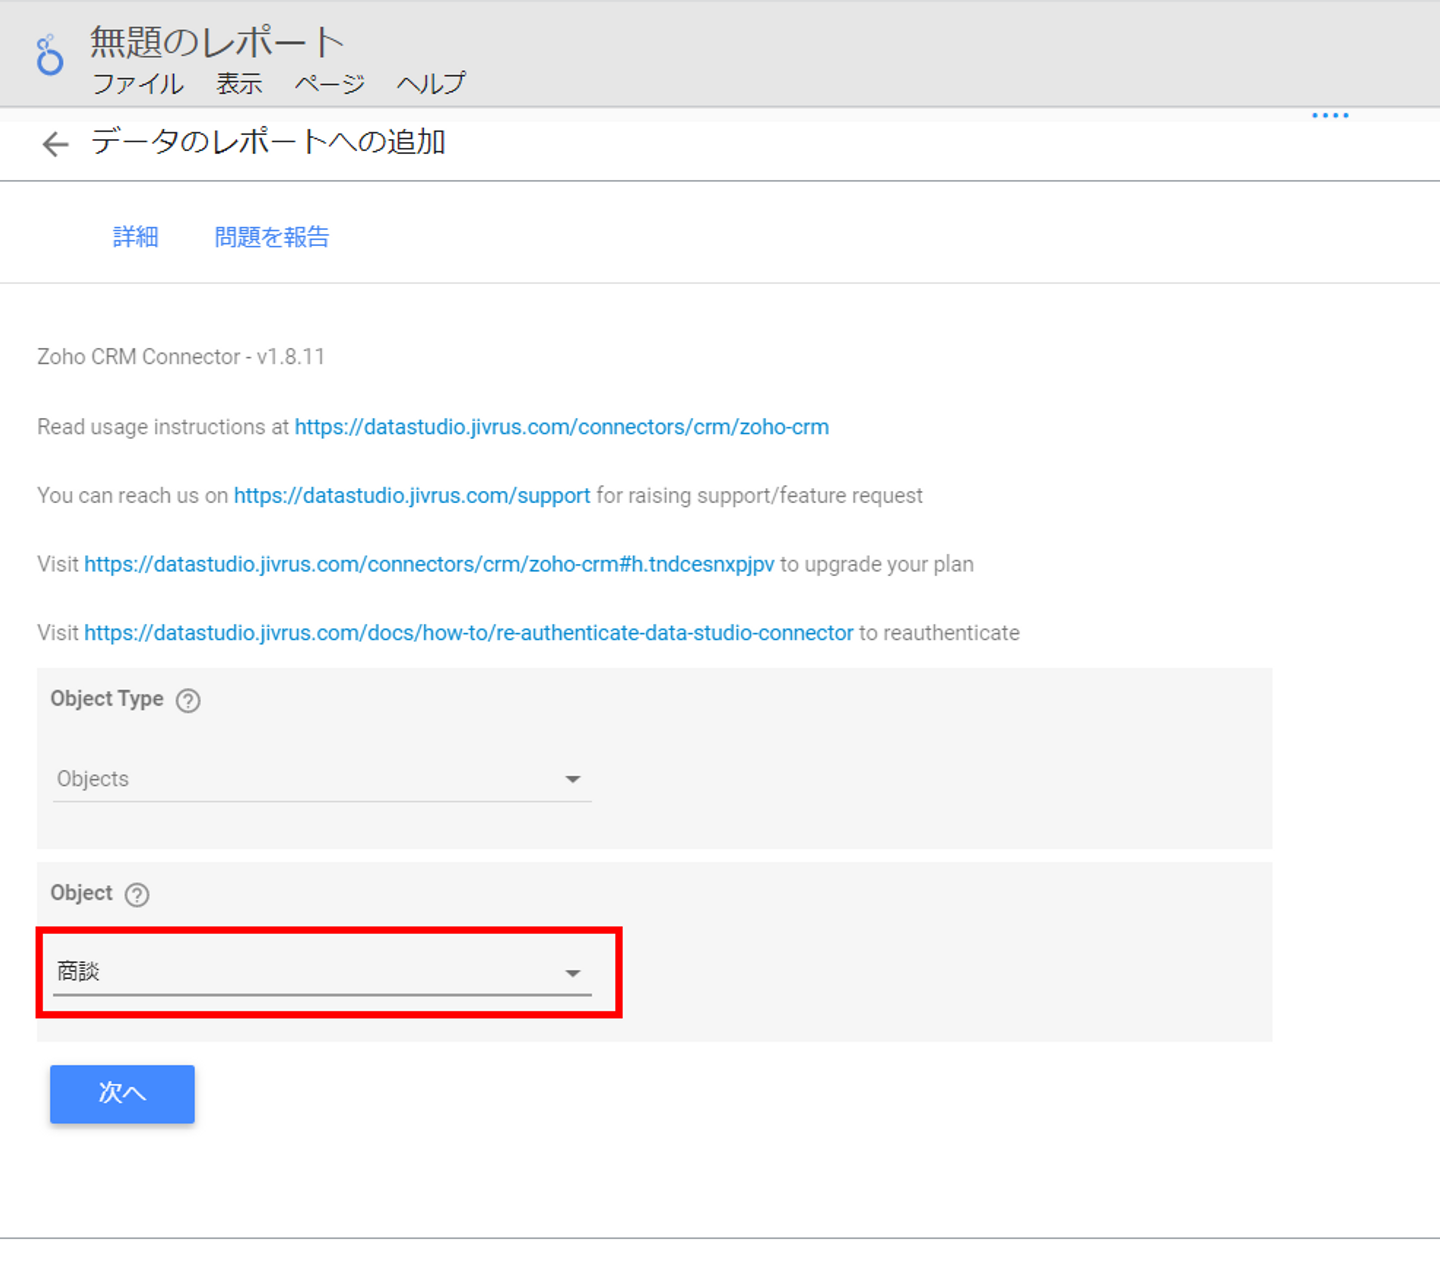Go back using the left arrow

(55, 144)
